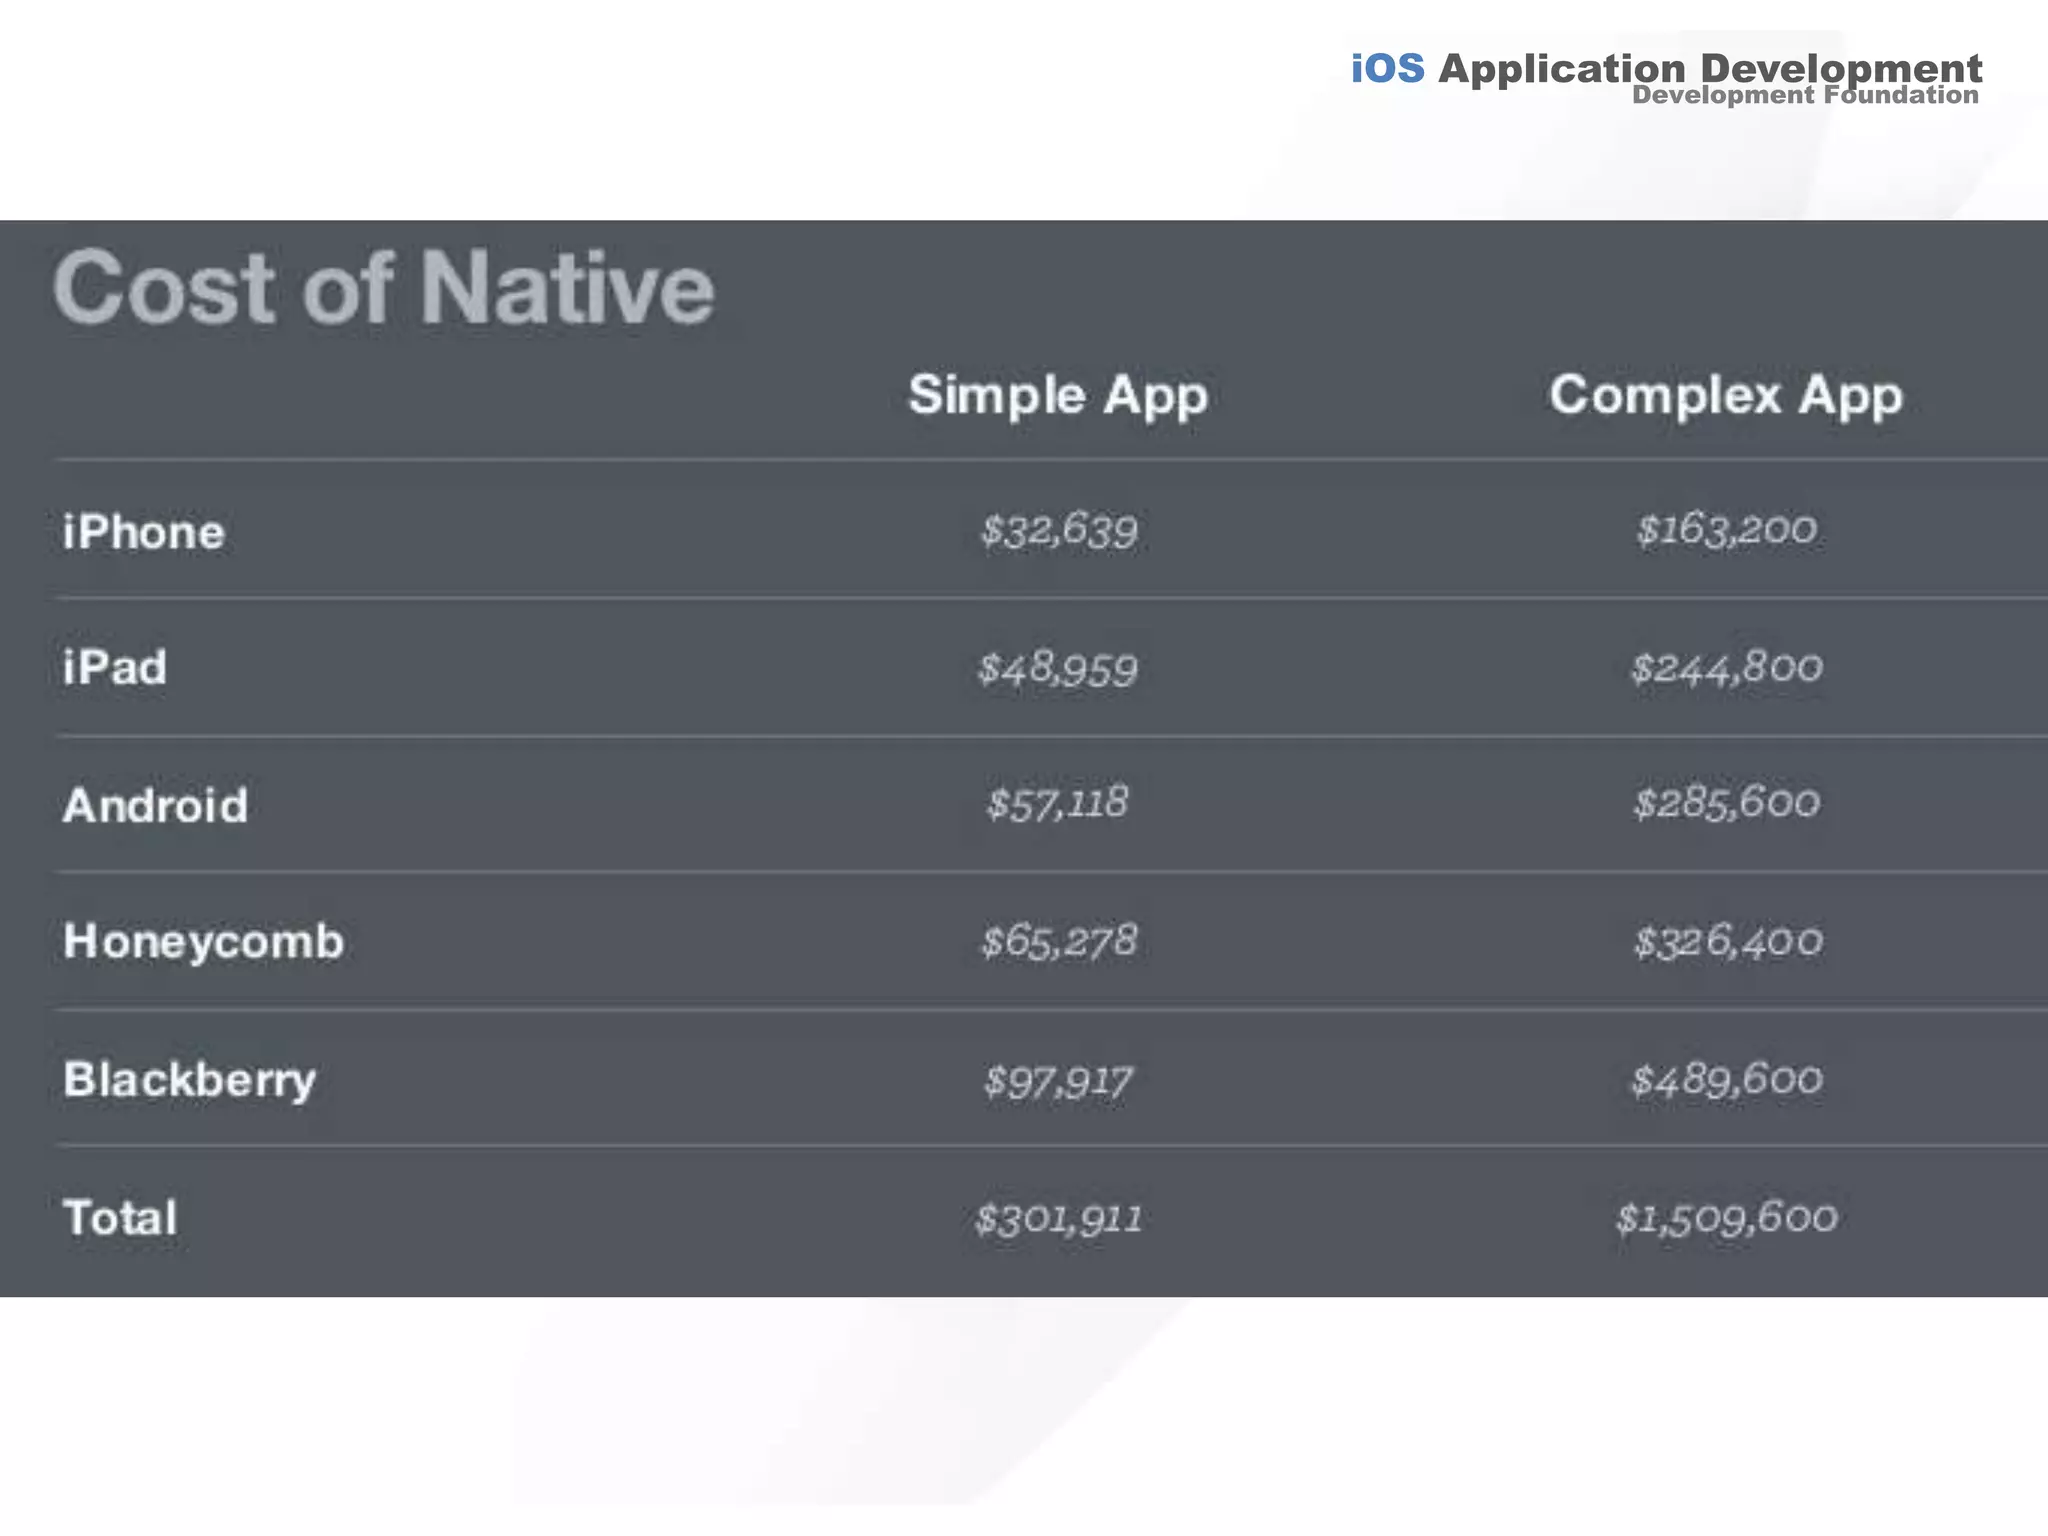Click the 'iOS Application Development' title

[1666, 68]
